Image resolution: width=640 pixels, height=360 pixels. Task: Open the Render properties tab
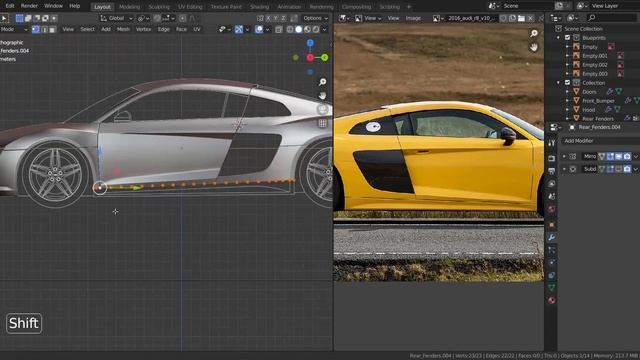pos(551,158)
